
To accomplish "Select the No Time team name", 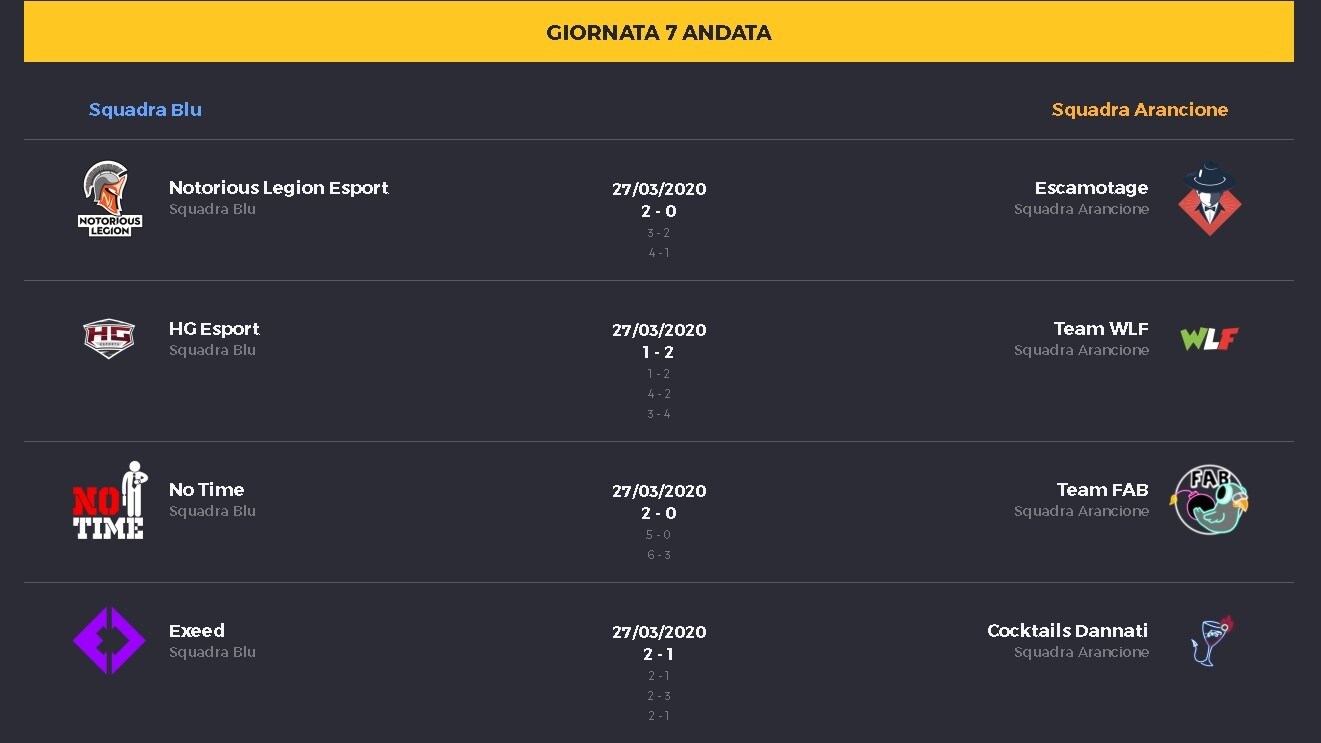I will [x=206, y=489].
